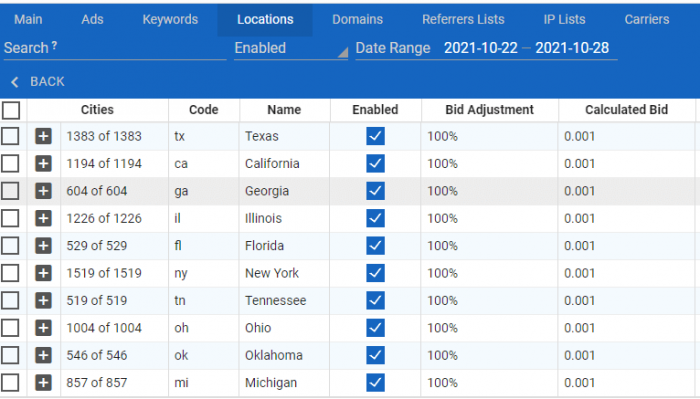Expand cities for California row
Screen dimensions: 700x399
tap(43, 163)
